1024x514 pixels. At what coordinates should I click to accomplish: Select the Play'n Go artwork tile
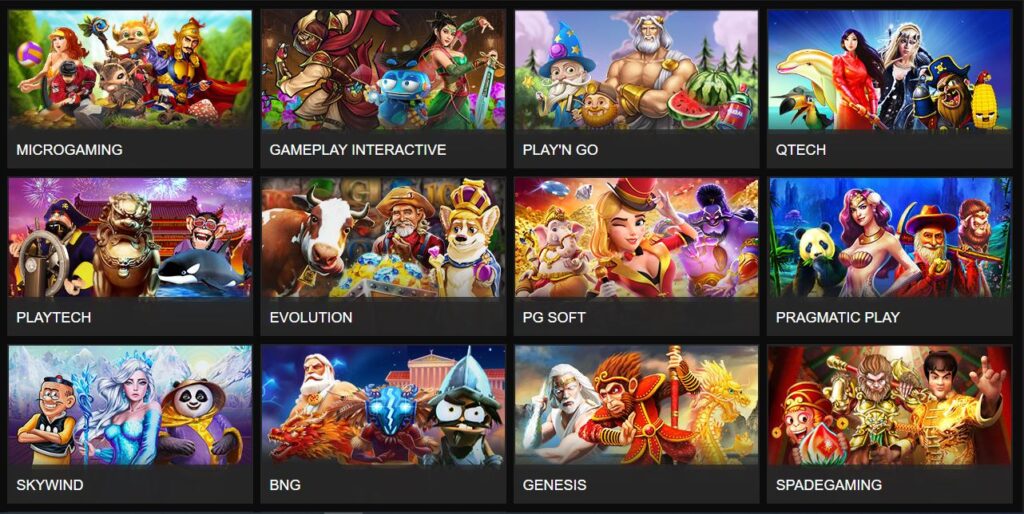pyautogui.click(x=636, y=69)
